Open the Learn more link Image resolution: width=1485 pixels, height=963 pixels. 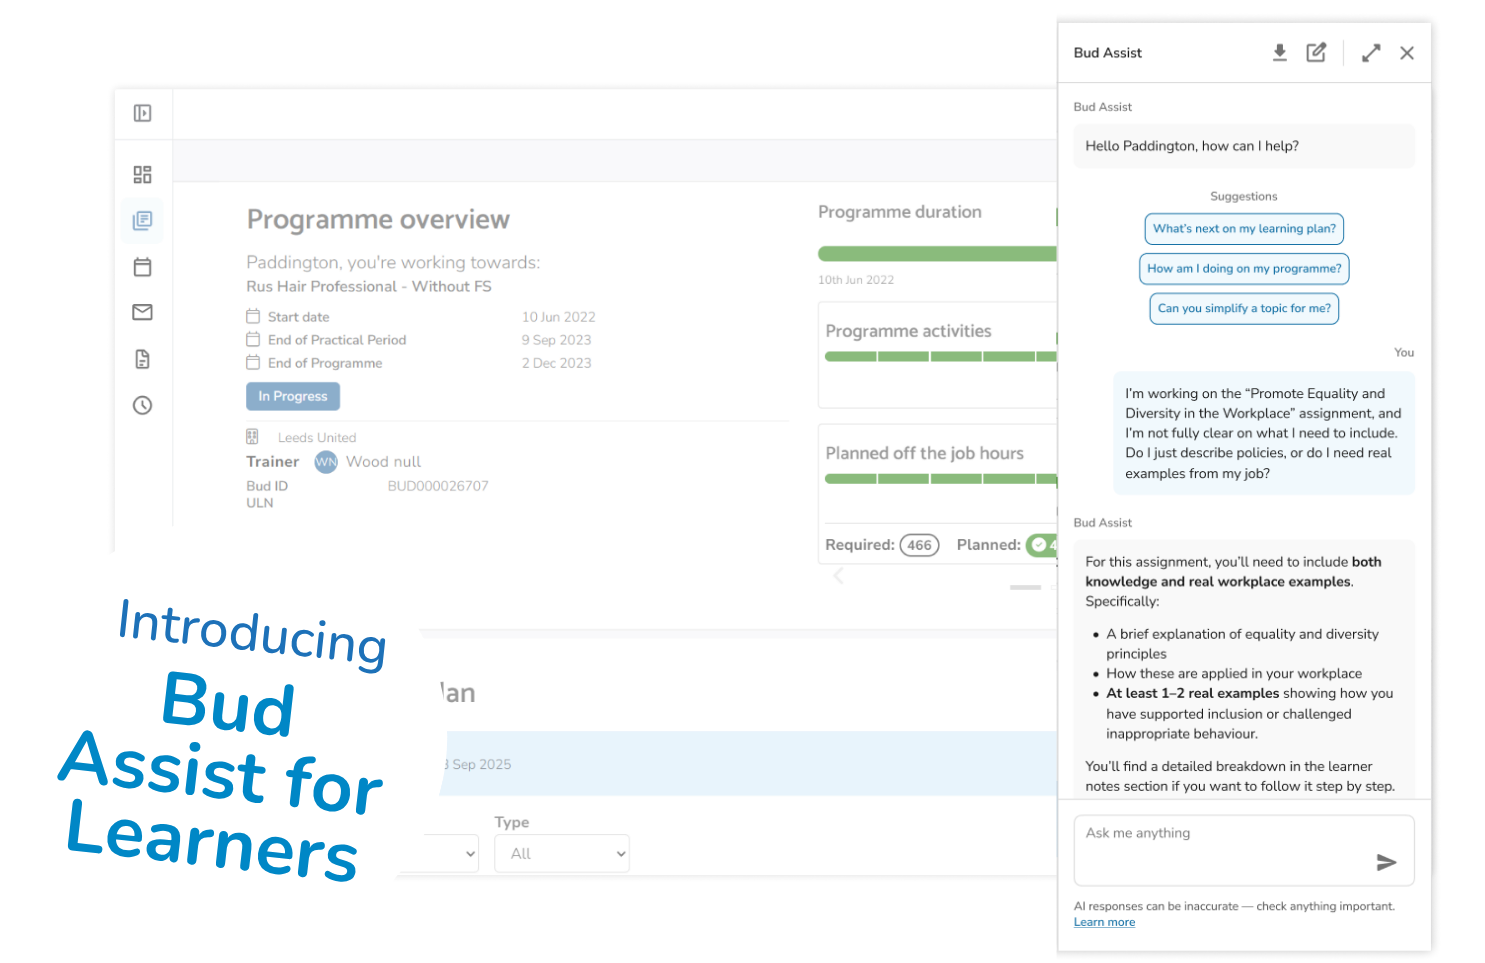(x=1104, y=923)
